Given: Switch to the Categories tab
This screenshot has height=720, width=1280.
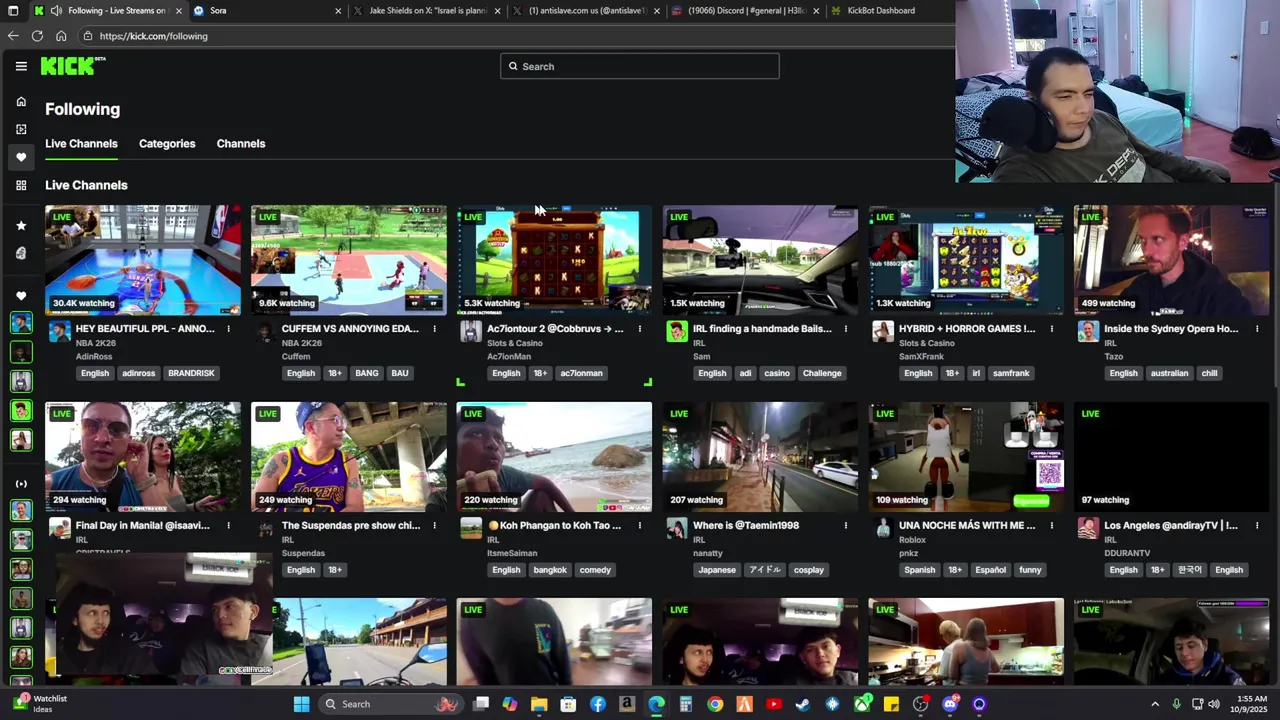Looking at the screenshot, I should point(167,144).
